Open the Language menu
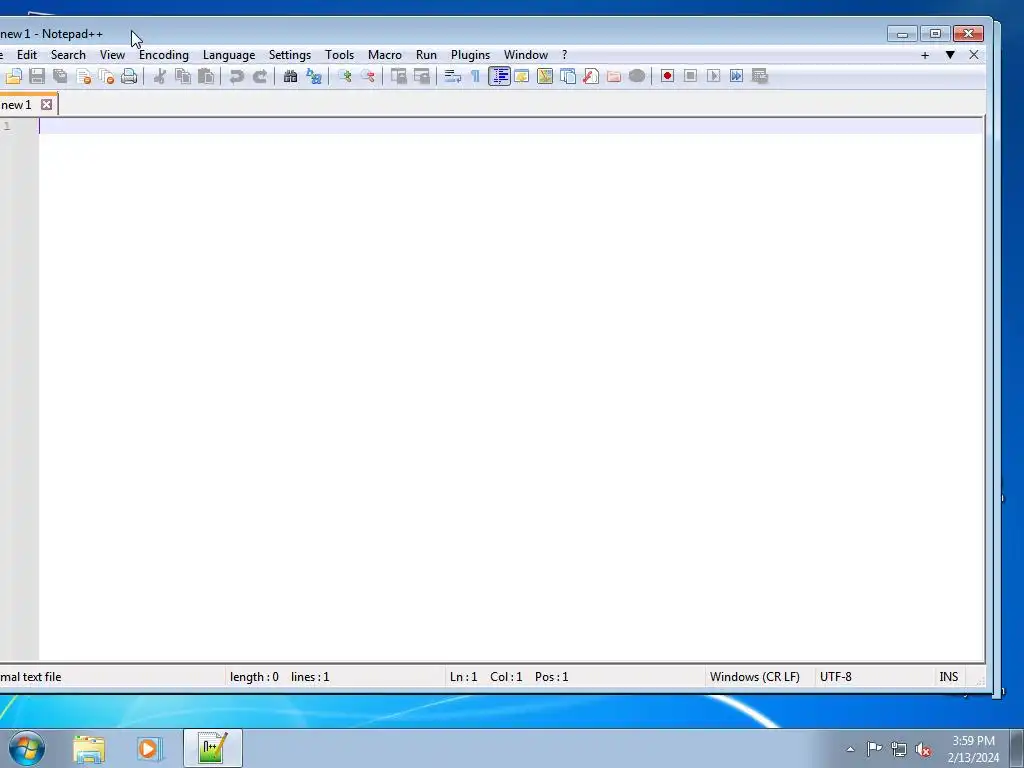 [x=229, y=55]
